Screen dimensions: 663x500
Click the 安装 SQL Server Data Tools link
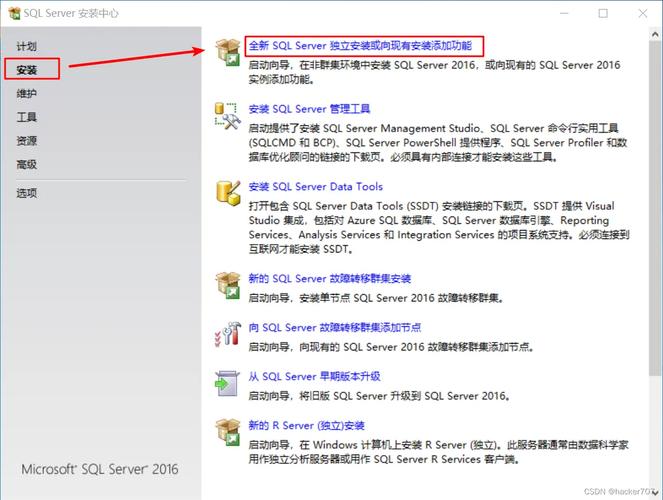point(315,187)
